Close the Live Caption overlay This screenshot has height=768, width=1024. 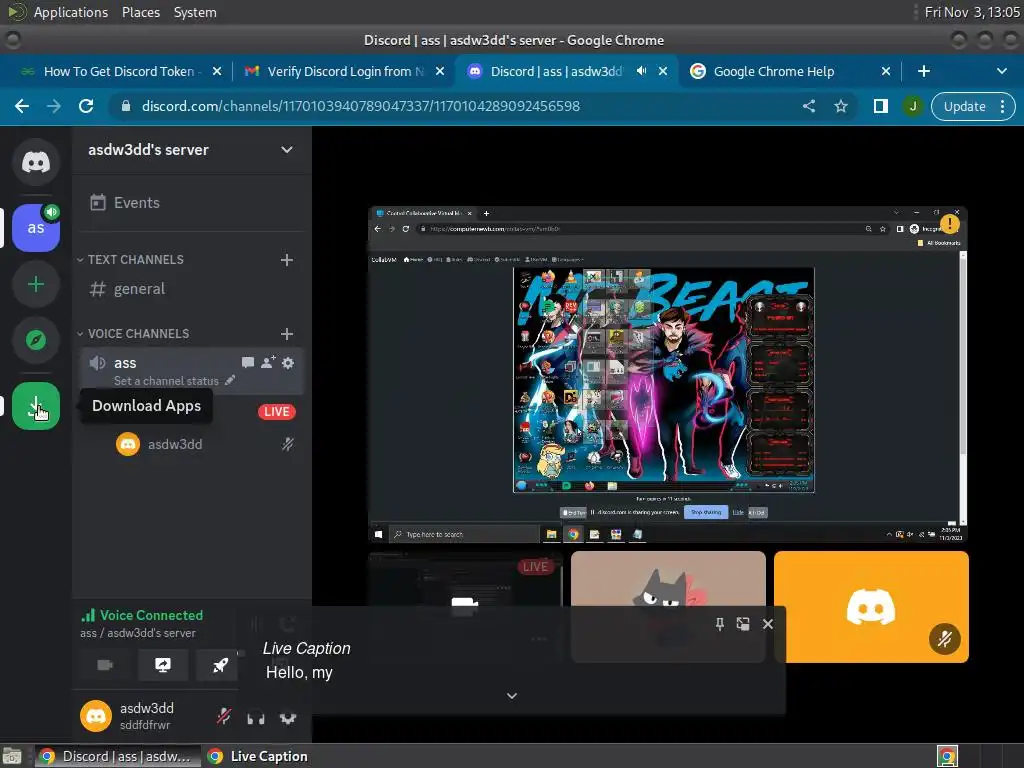click(x=768, y=624)
